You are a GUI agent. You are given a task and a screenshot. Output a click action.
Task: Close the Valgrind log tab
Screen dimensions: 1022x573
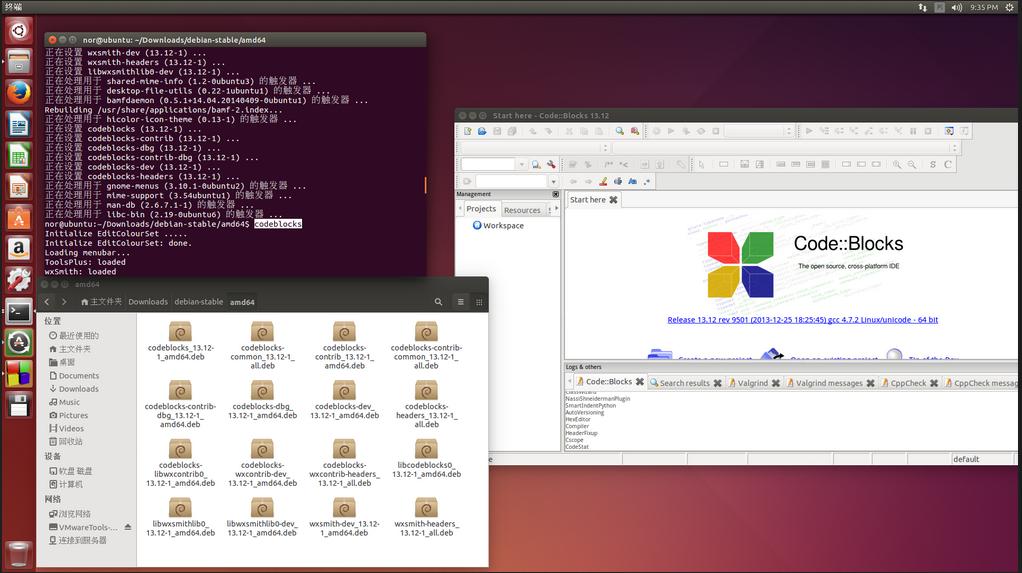pyautogui.click(x=776, y=383)
